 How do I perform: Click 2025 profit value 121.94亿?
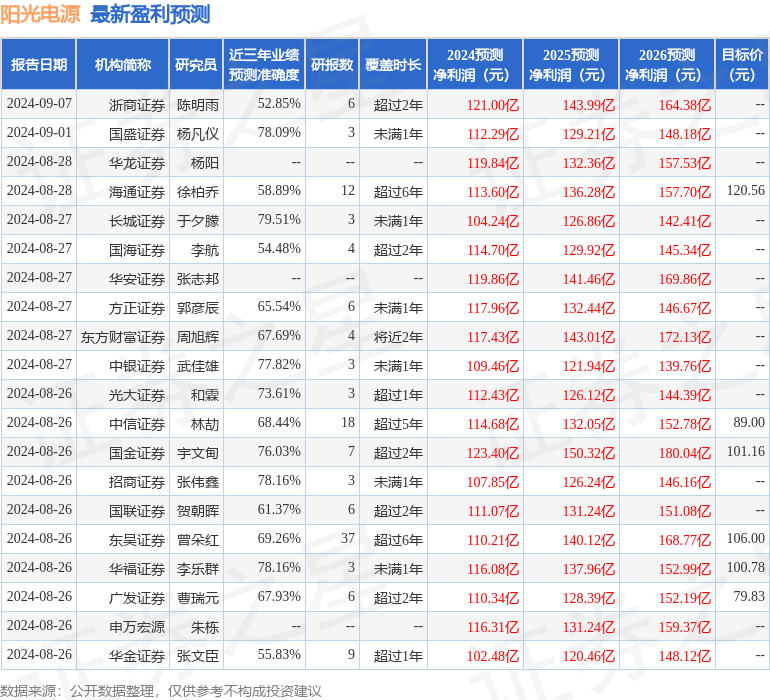(x=588, y=366)
